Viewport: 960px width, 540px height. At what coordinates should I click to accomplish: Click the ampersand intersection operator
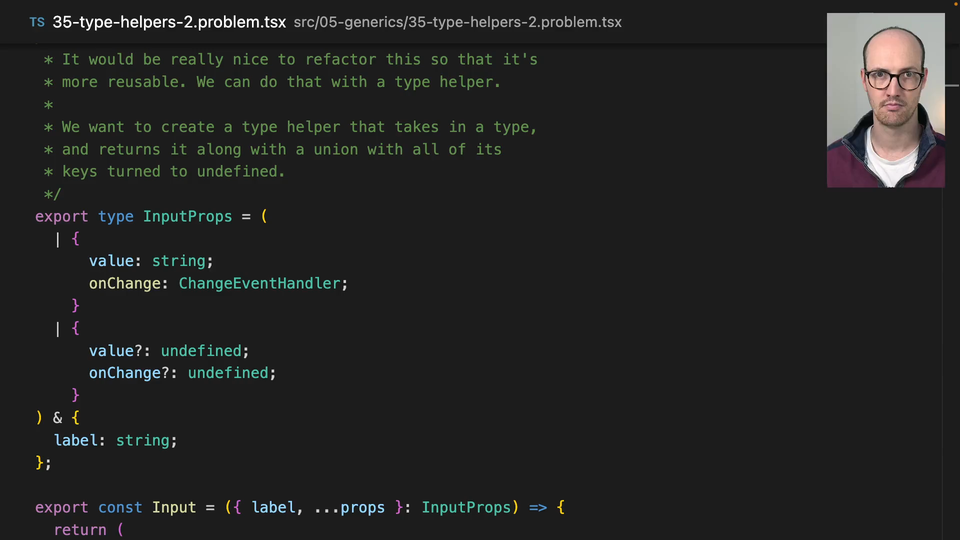pyautogui.click(x=58, y=418)
